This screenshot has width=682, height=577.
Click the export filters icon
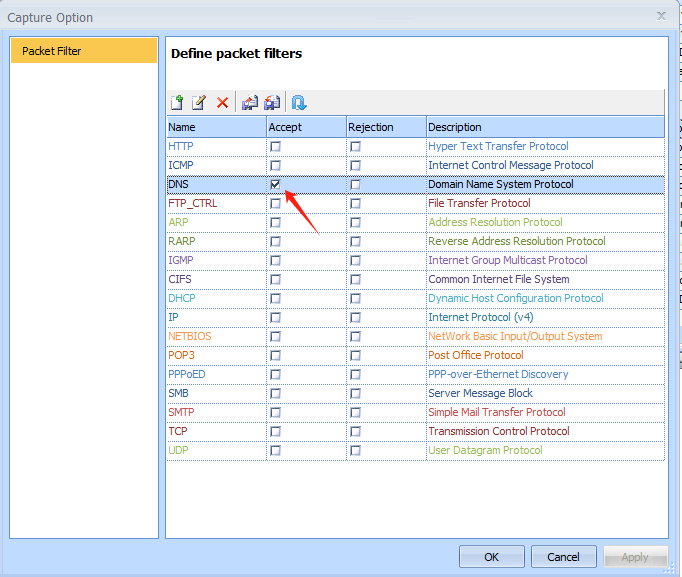coord(250,103)
